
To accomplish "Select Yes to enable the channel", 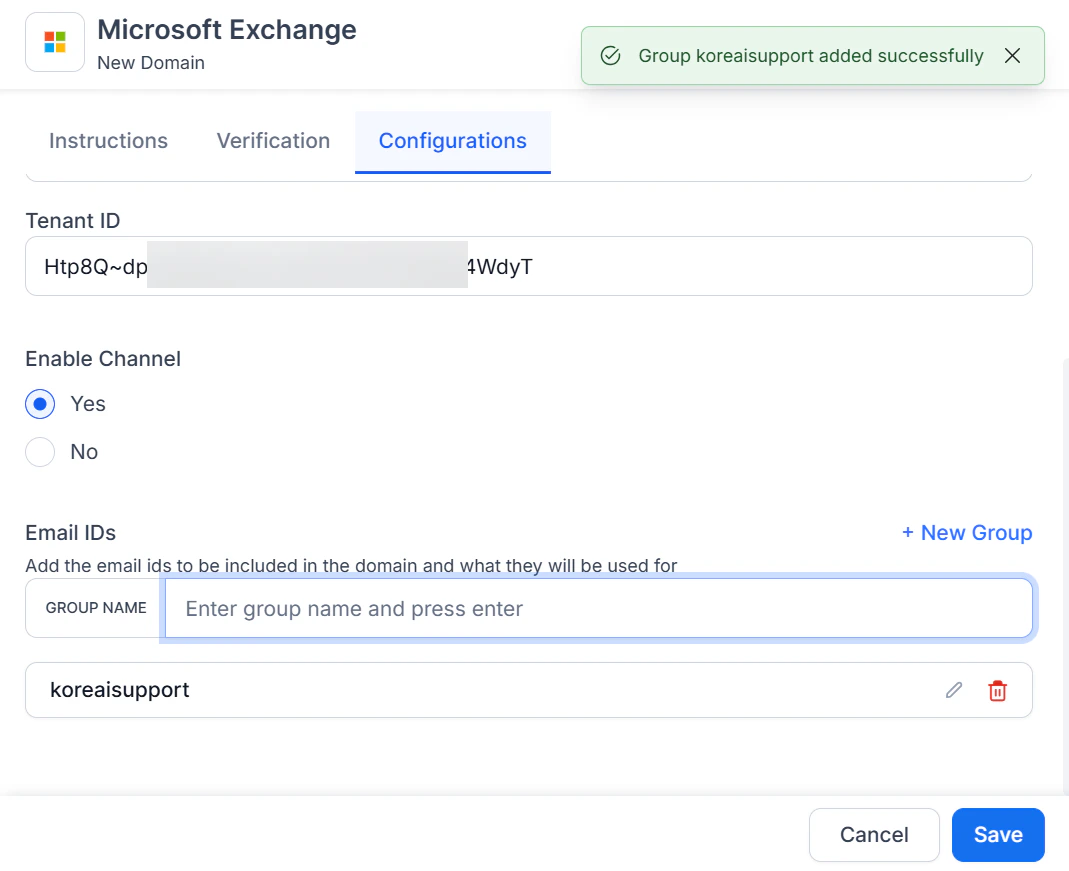I will tap(40, 404).
